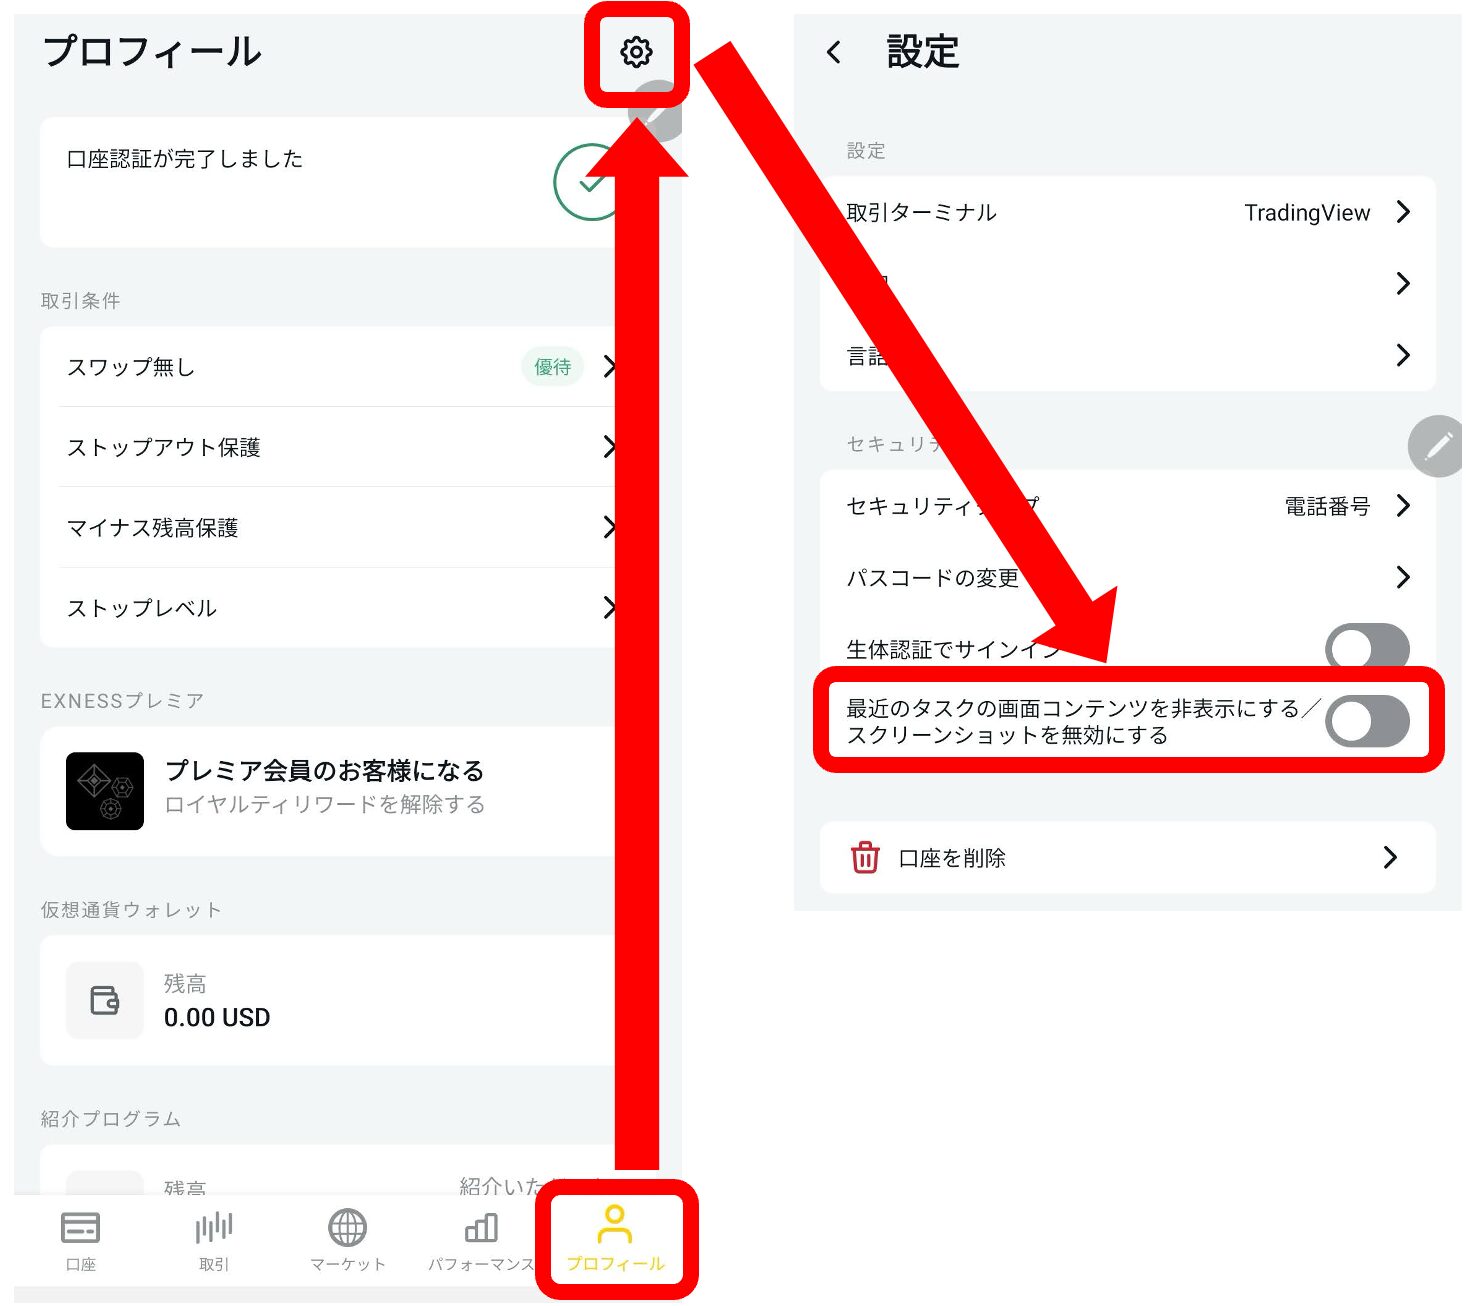This screenshot has height=1306, width=1480.
Task: Open プレミア会員のお客様になる link
Action: point(325,771)
